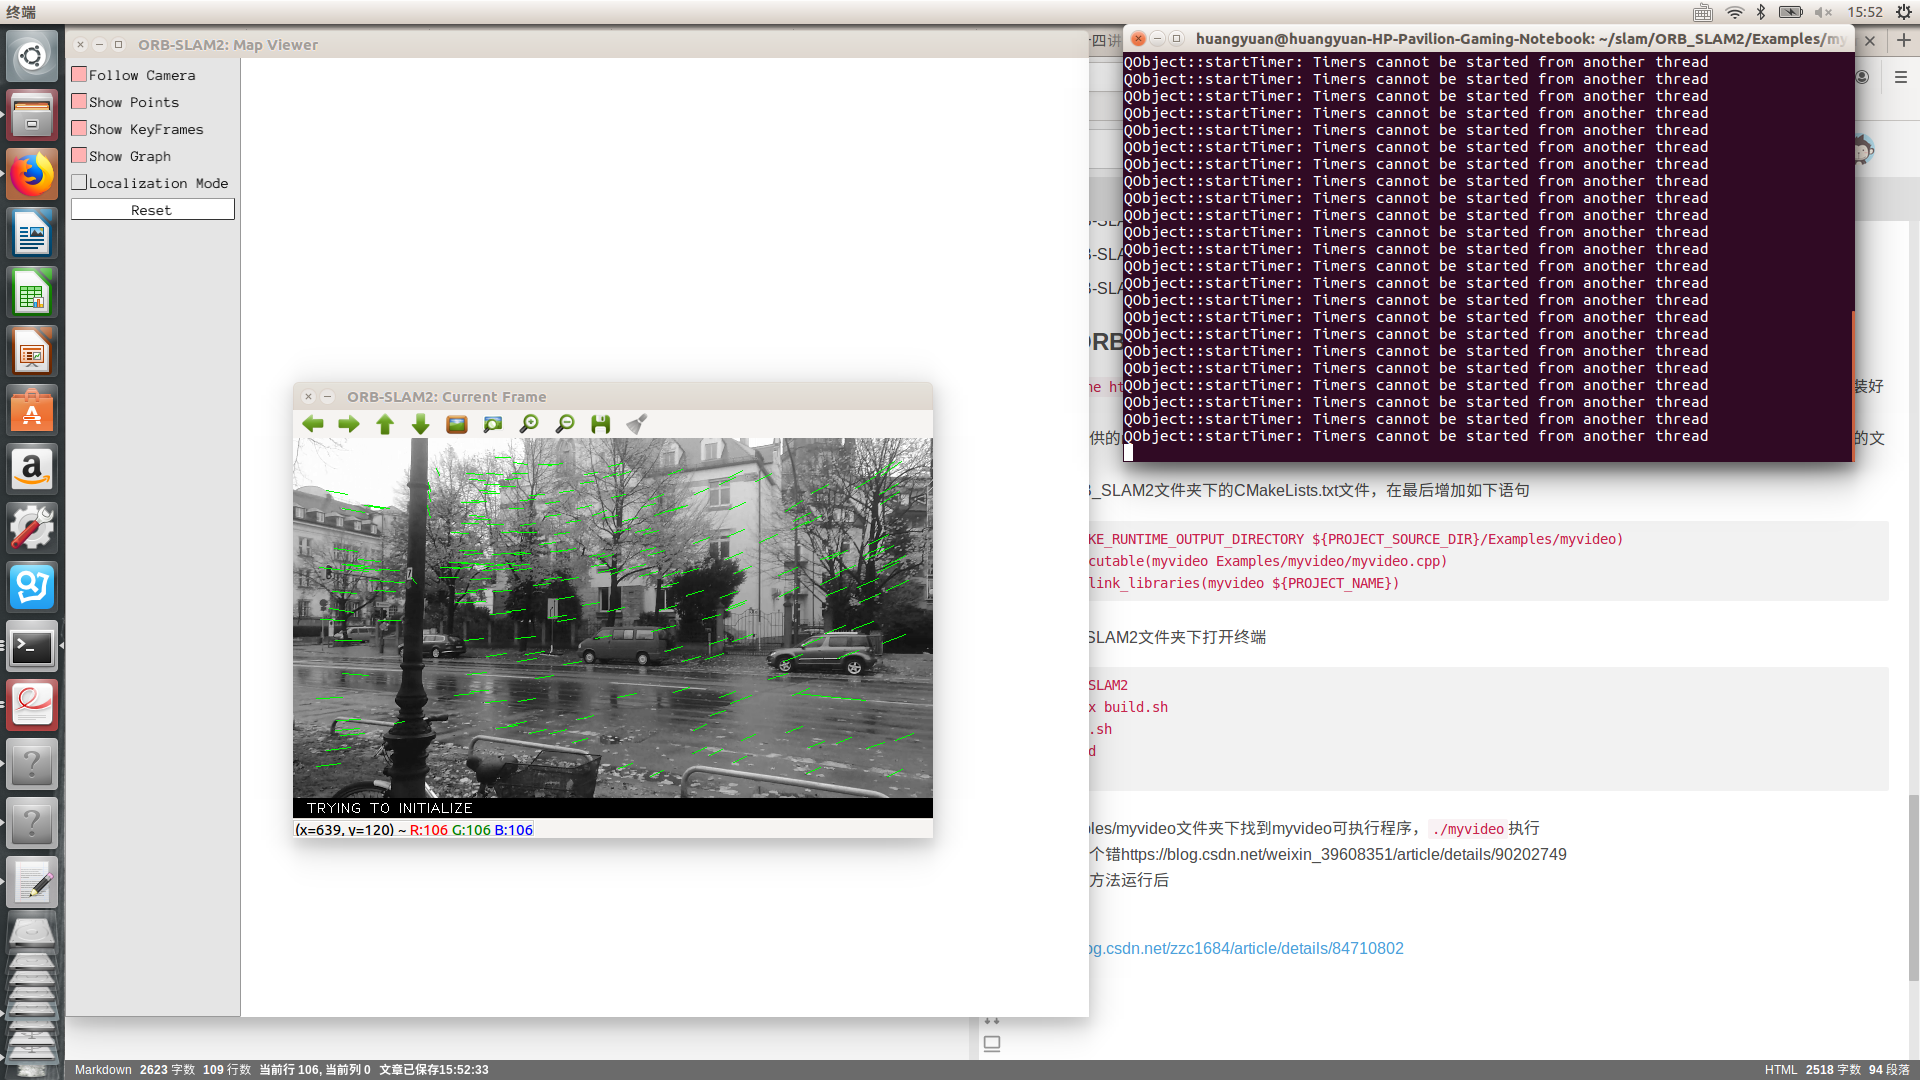Close the browser tab with X

(1870, 41)
